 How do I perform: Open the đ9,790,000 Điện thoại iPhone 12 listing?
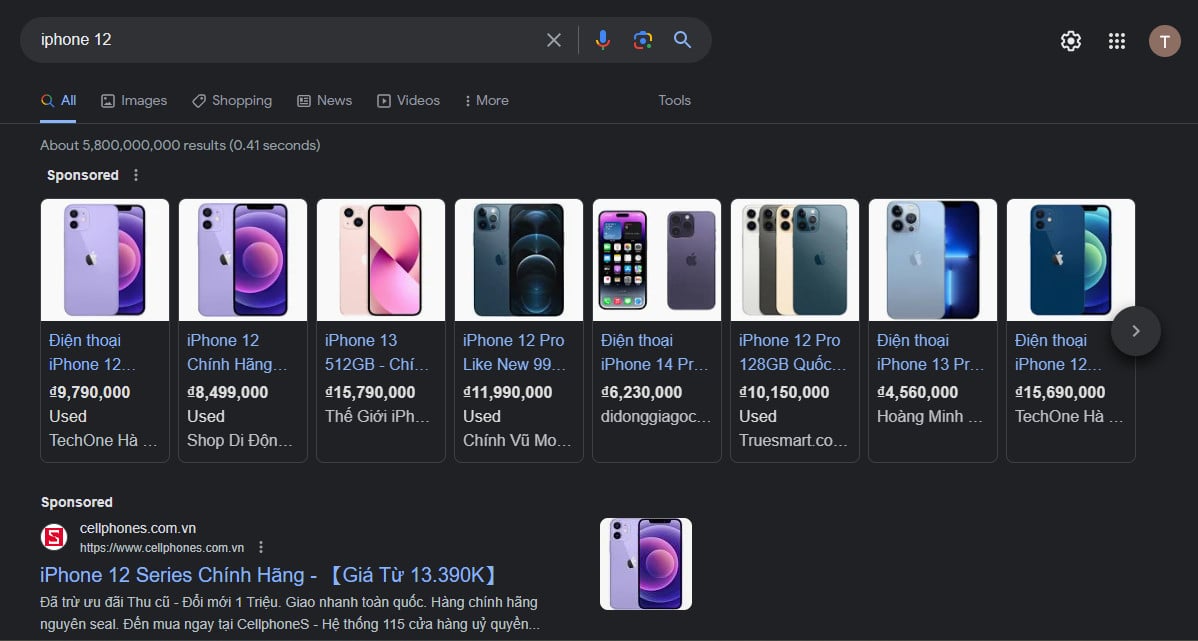tap(92, 352)
